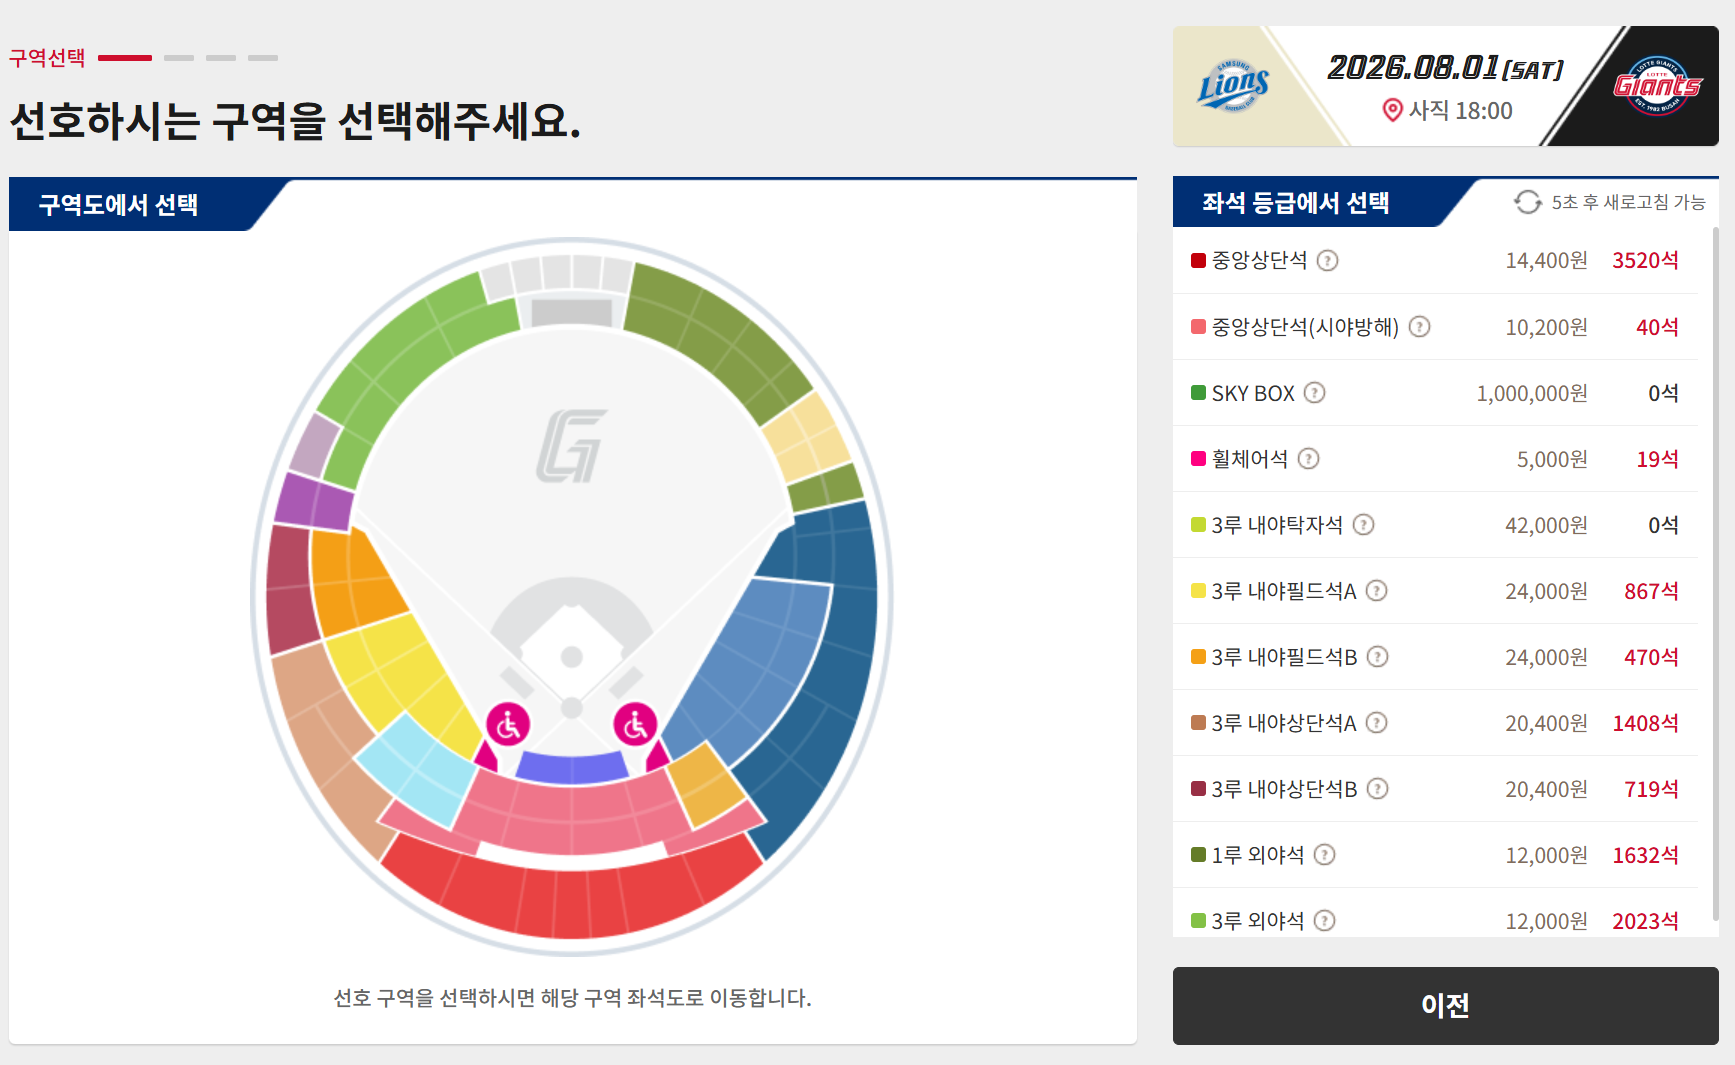The width and height of the screenshot is (1735, 1065).
Task: Click the green color swatch of SKY BOX
Action: coord(1198,393)
